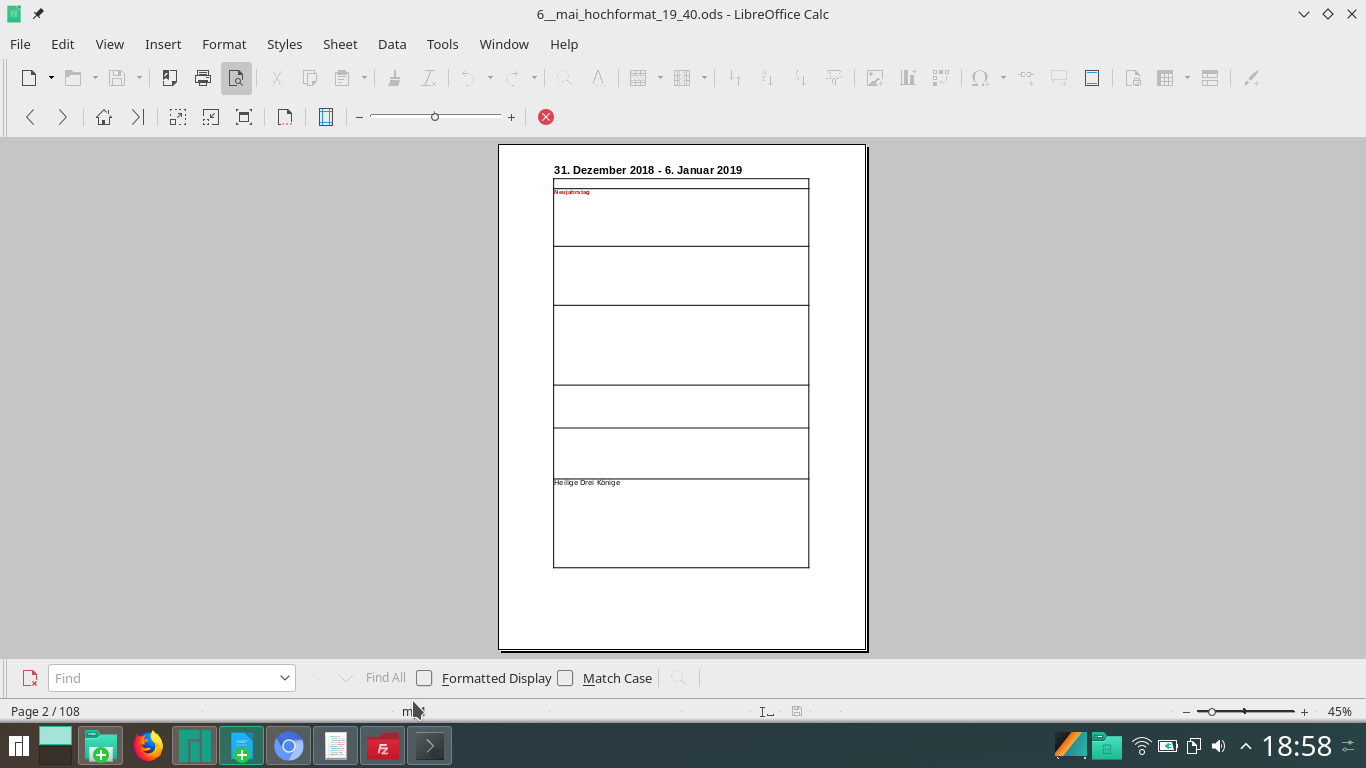Go to the next page in preview
The image size is (1366, 768).
(62, 117)
